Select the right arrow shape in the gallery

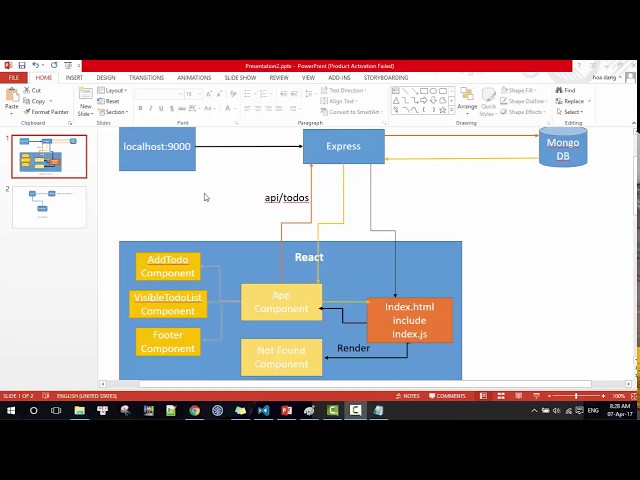pos(424,100)
